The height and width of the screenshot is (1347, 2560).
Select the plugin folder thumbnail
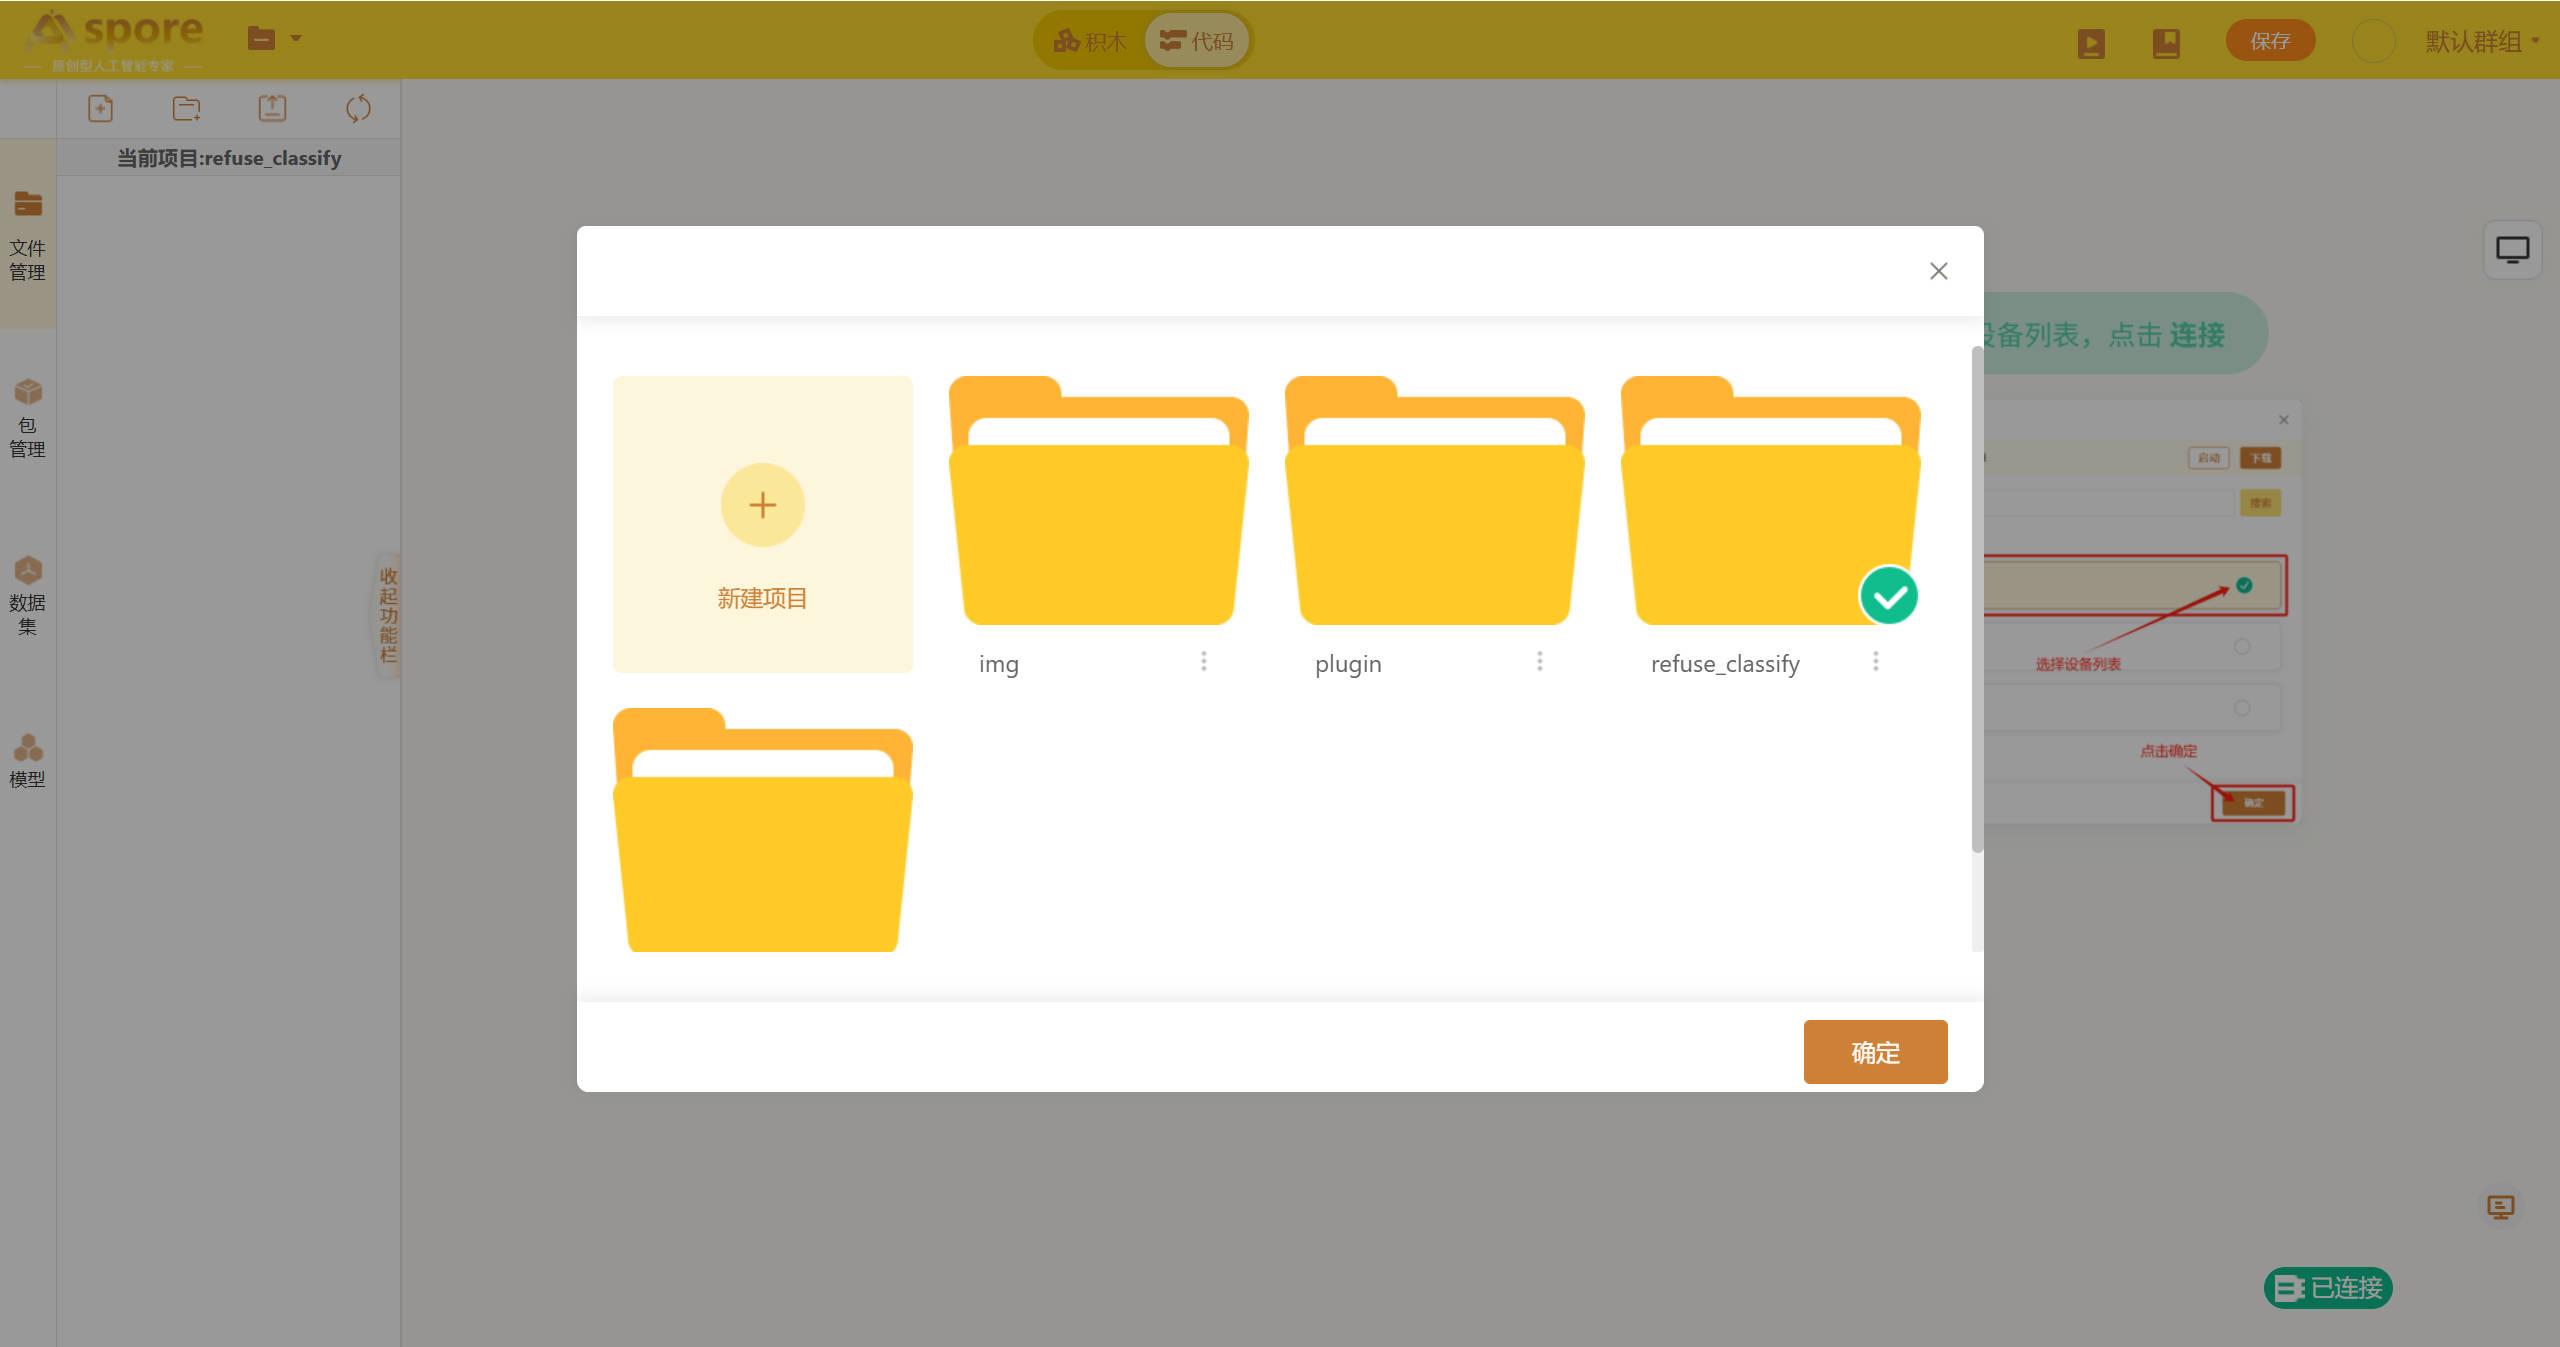1434,502
